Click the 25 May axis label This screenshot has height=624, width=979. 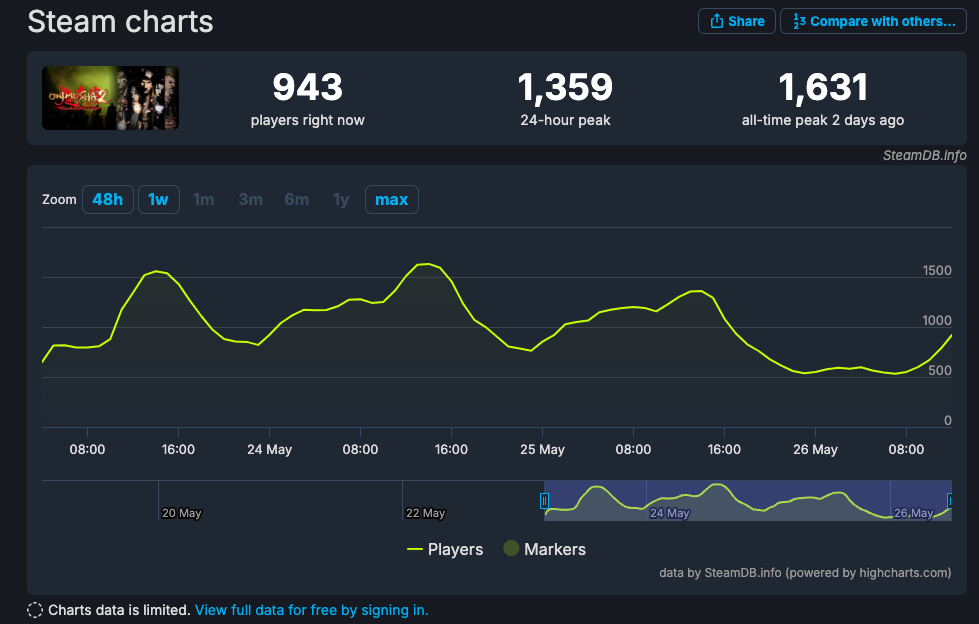coord(542,450)
